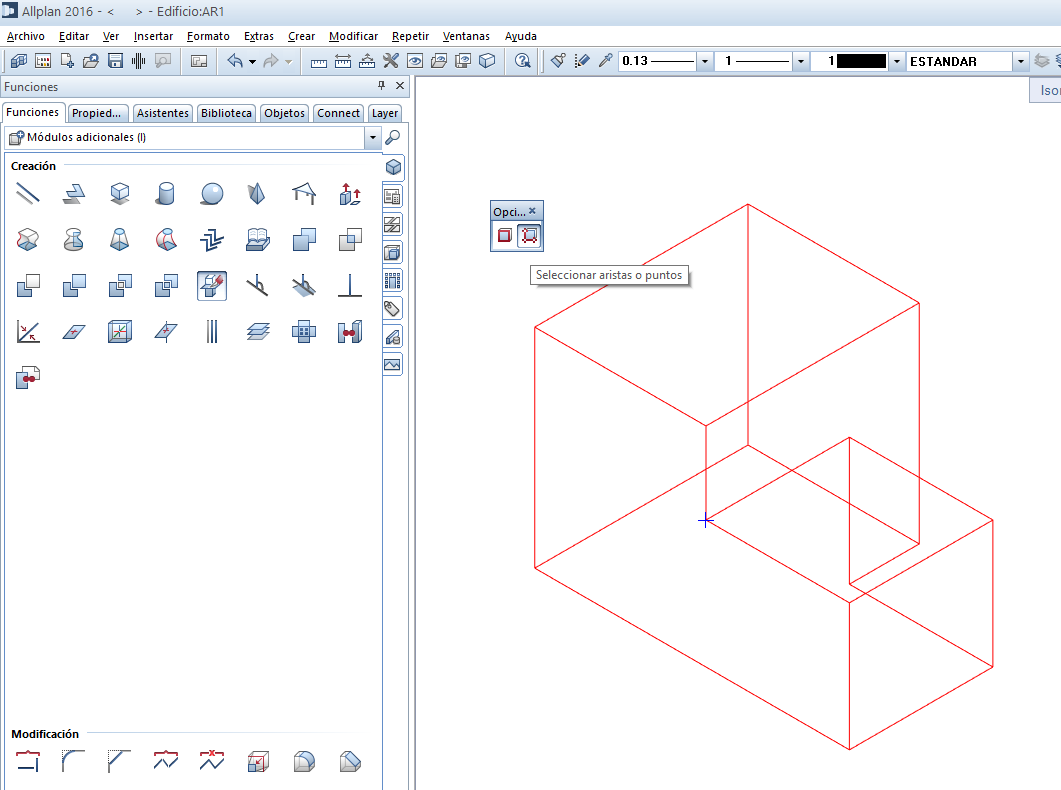Switch to the Objetos tab
Screen dimensions: 1061x790
pyautogui.click(x=284, y=113)
